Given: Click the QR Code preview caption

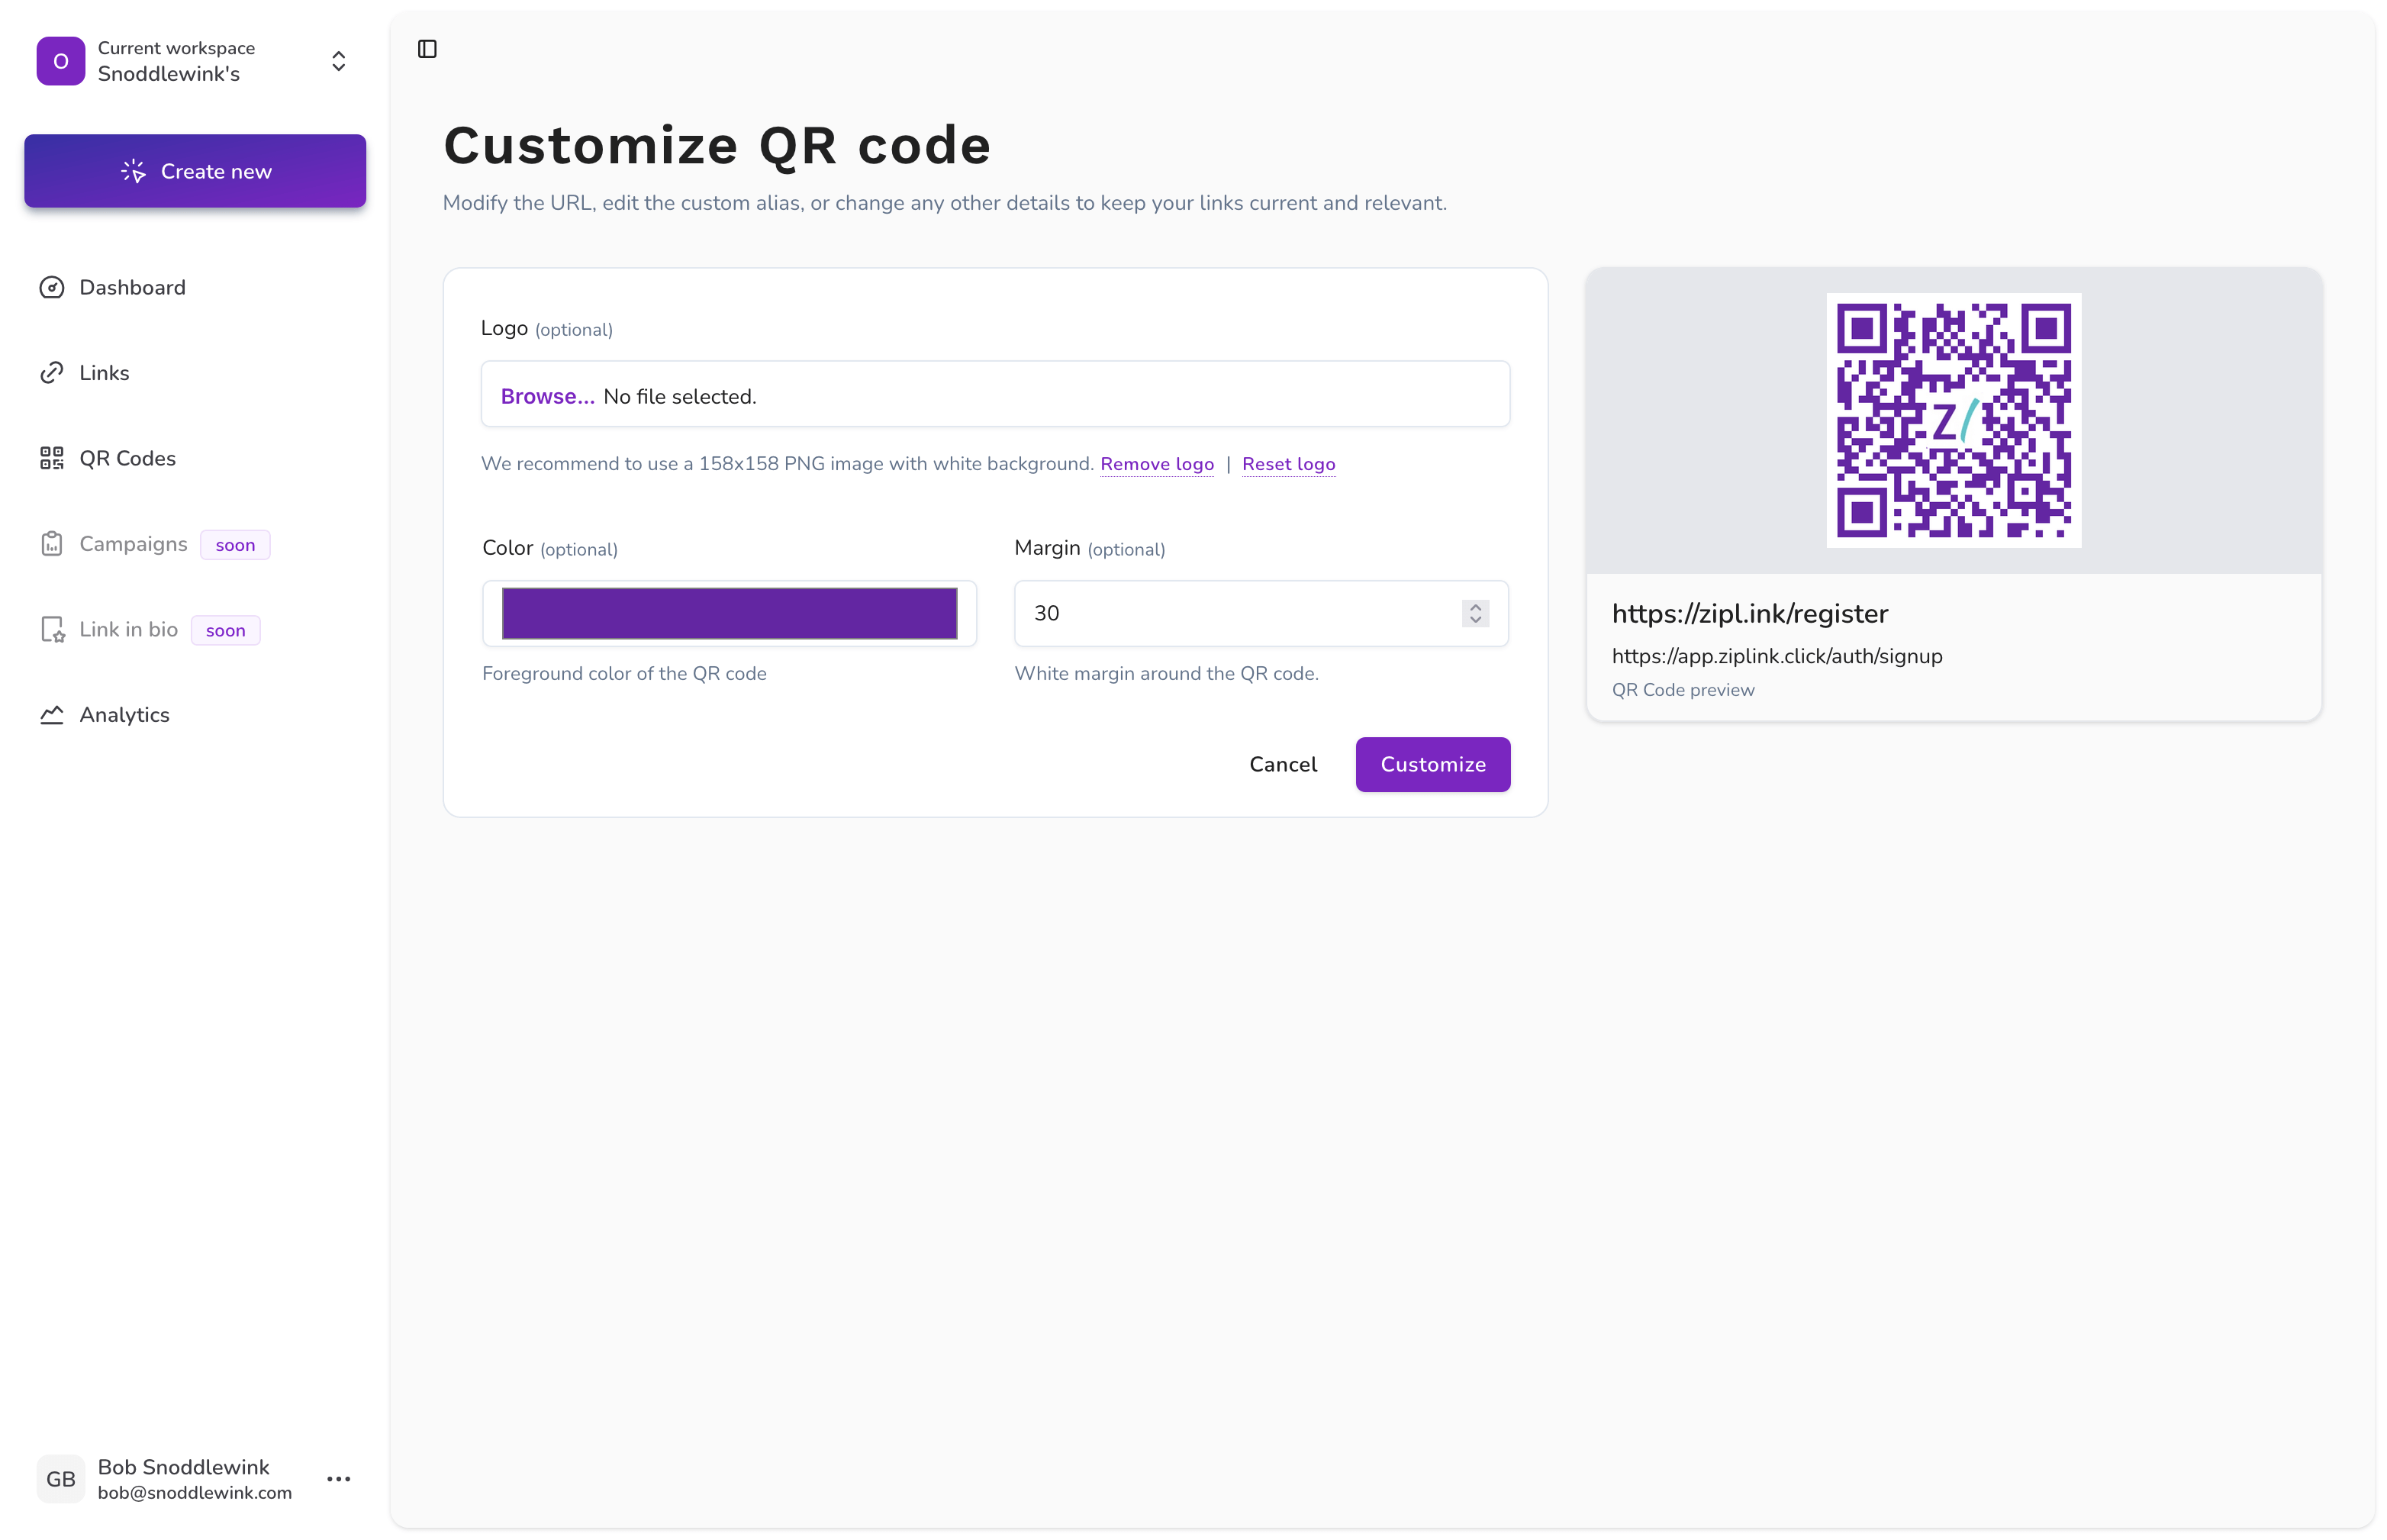Looking at the screenshot, I should (1682, 690).
